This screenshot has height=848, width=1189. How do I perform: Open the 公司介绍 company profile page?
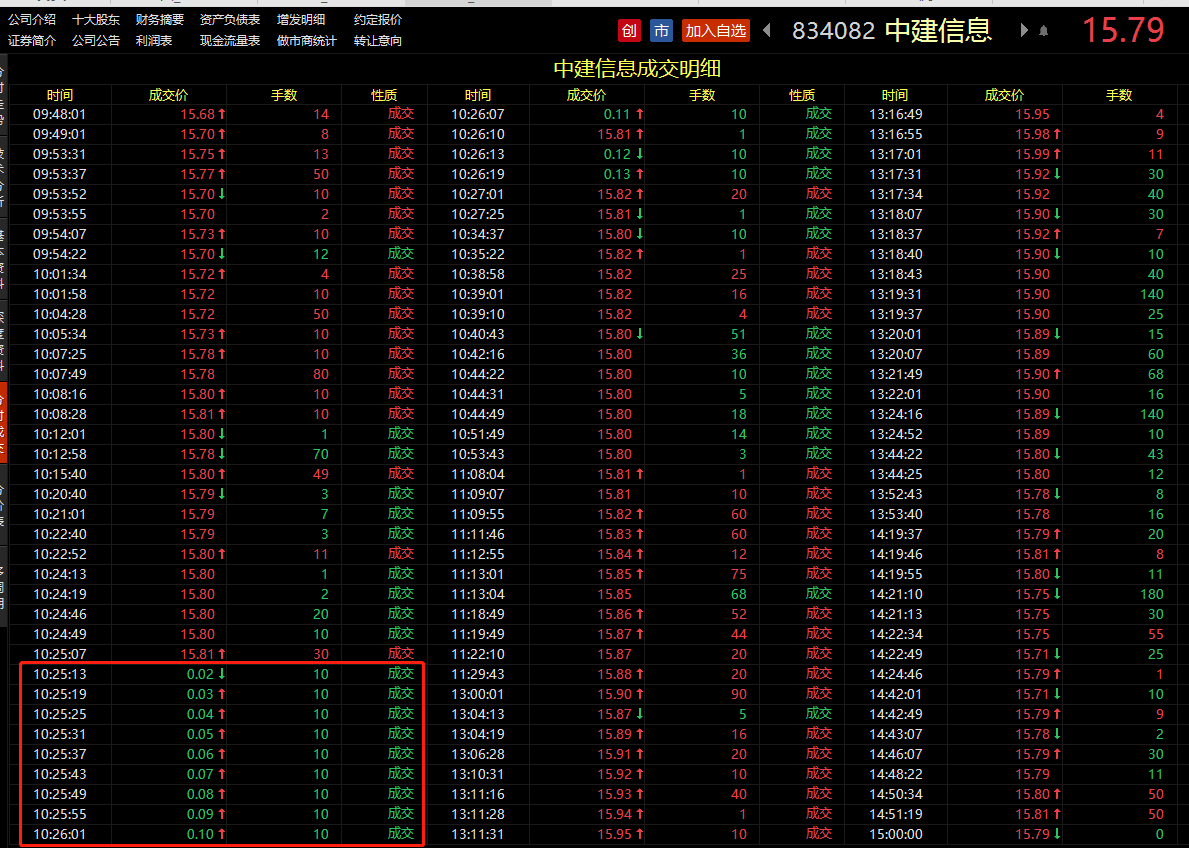(x=32, y=18)
